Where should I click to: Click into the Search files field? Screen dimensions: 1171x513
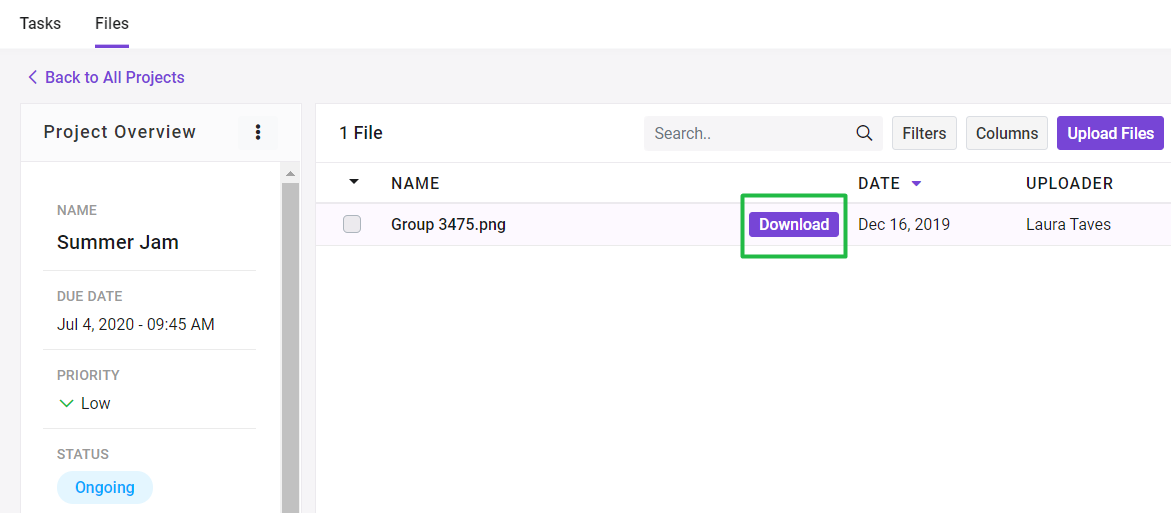tap(763, 133)
